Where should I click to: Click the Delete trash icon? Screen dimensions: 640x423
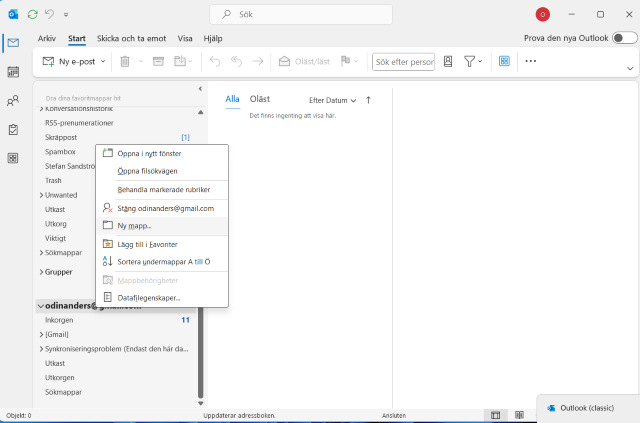pos(125,61)
